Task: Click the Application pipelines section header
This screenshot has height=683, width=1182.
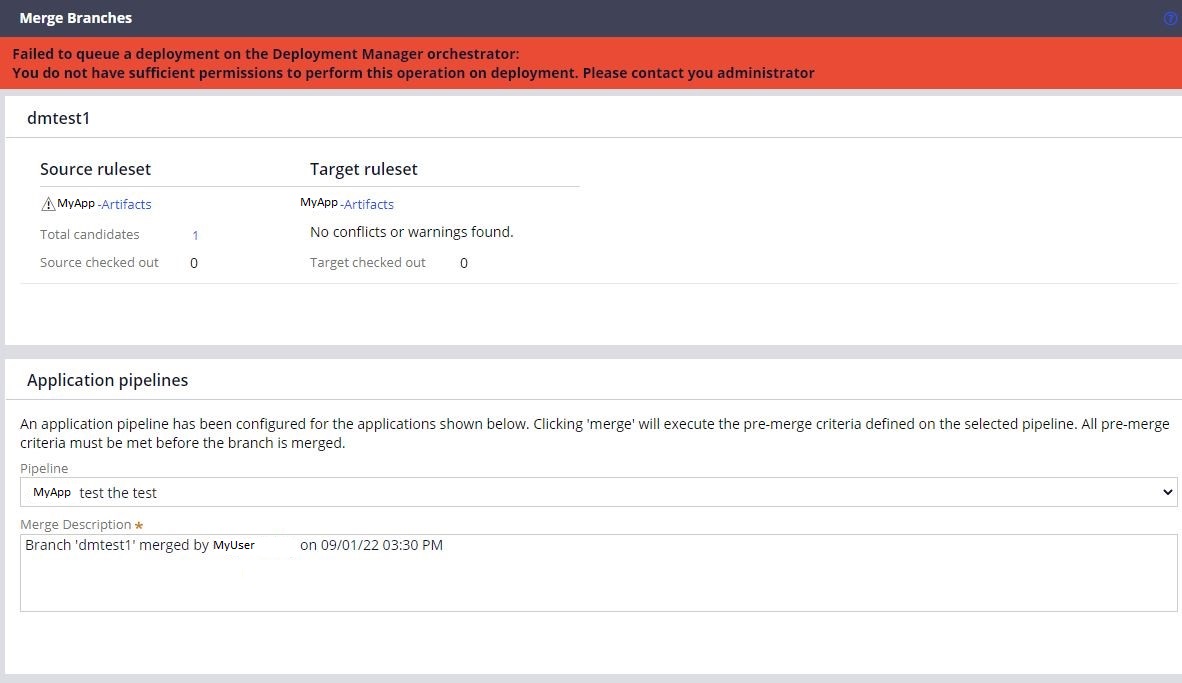Action: tap(107, 379)
